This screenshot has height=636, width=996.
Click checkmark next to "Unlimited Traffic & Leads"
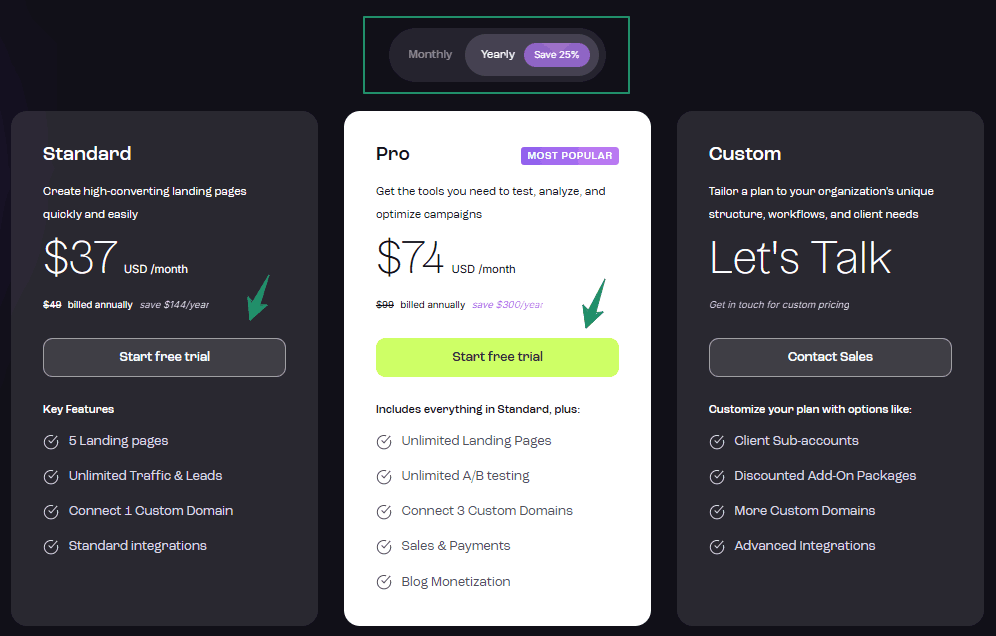point(51,475)
